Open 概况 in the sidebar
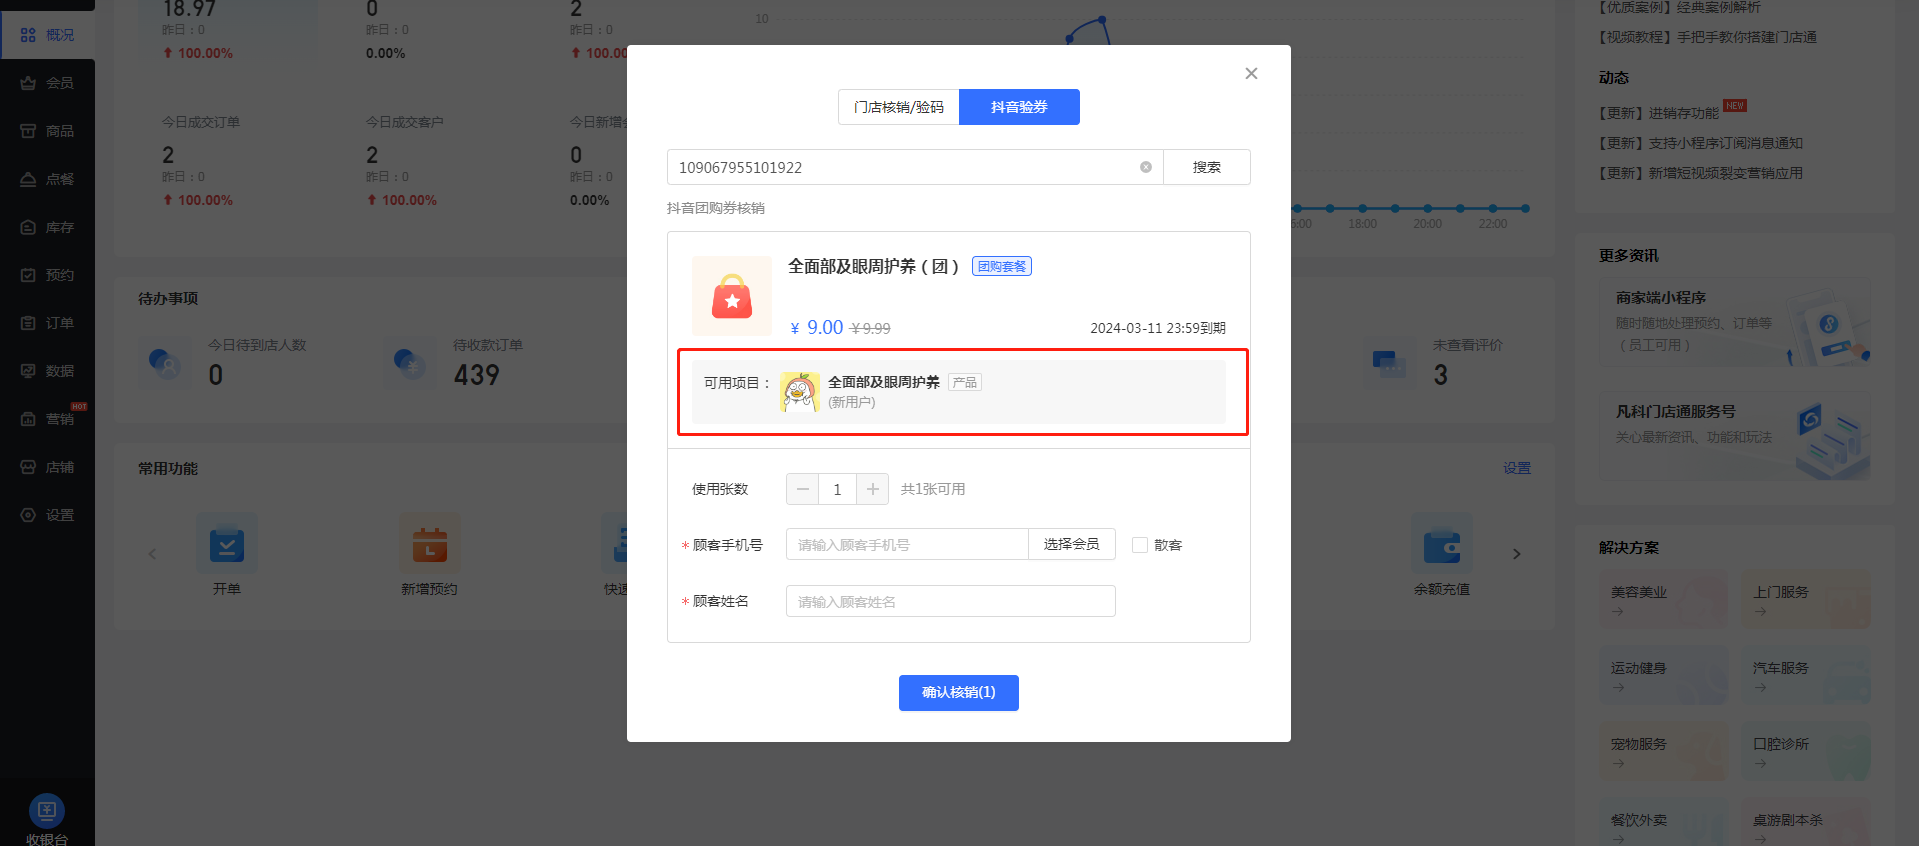 coord(47,35)
